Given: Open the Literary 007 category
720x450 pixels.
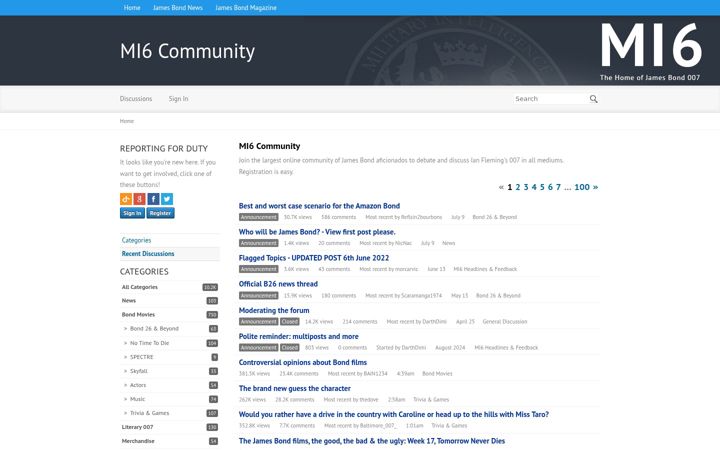Looking at the screenshot, I should click(x=137, y=427).
